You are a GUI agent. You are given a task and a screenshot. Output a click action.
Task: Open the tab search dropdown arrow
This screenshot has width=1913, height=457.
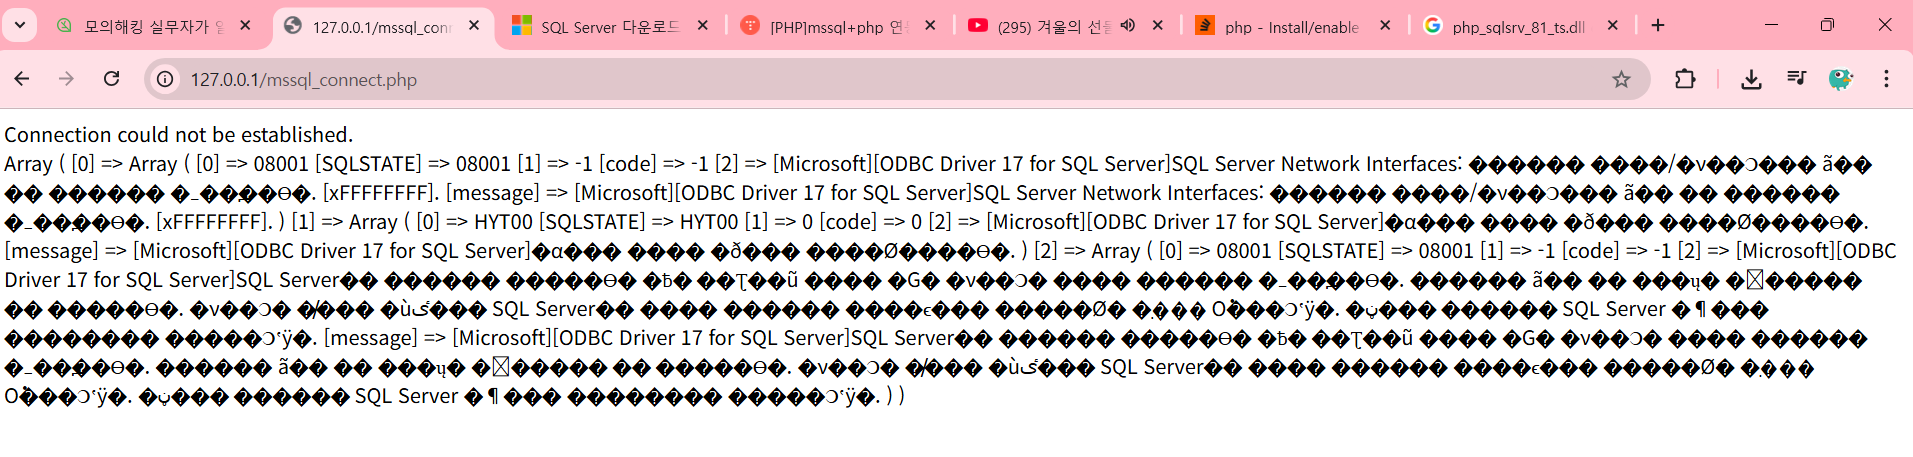pyautogui.click(x=20, y=25)
